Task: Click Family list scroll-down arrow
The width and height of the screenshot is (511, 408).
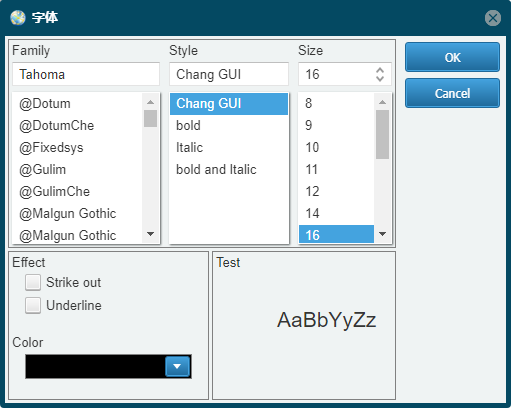Action: pyautogui.click(x=150, y=234)
